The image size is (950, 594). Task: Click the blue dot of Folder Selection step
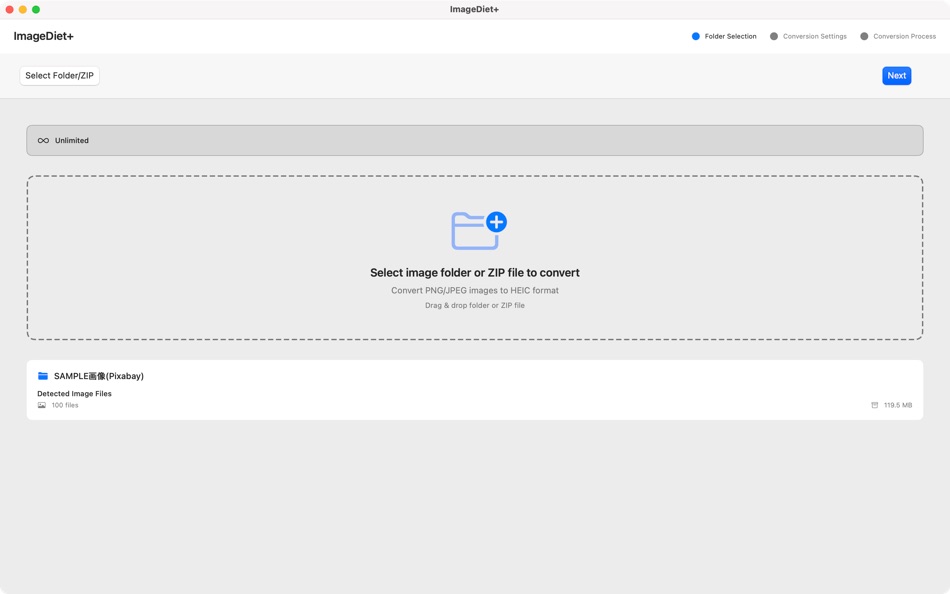click(696, 35)
